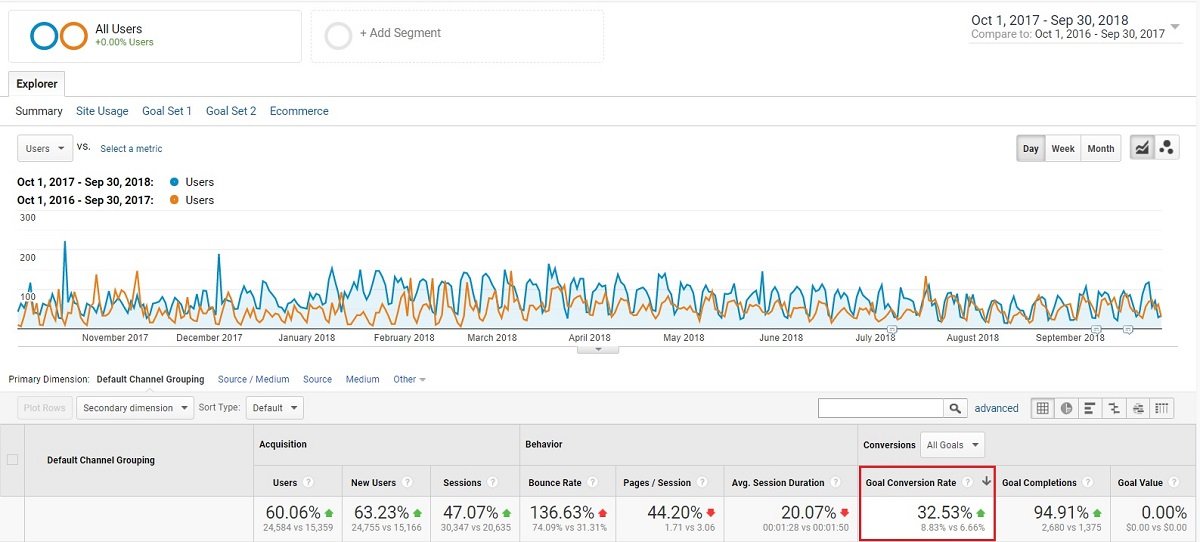Set chart granularity to Month

click(1101, 148)
